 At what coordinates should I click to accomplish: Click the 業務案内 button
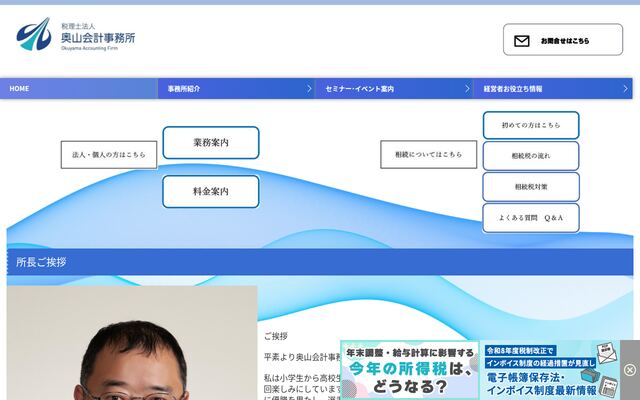[x=211, y=142]
